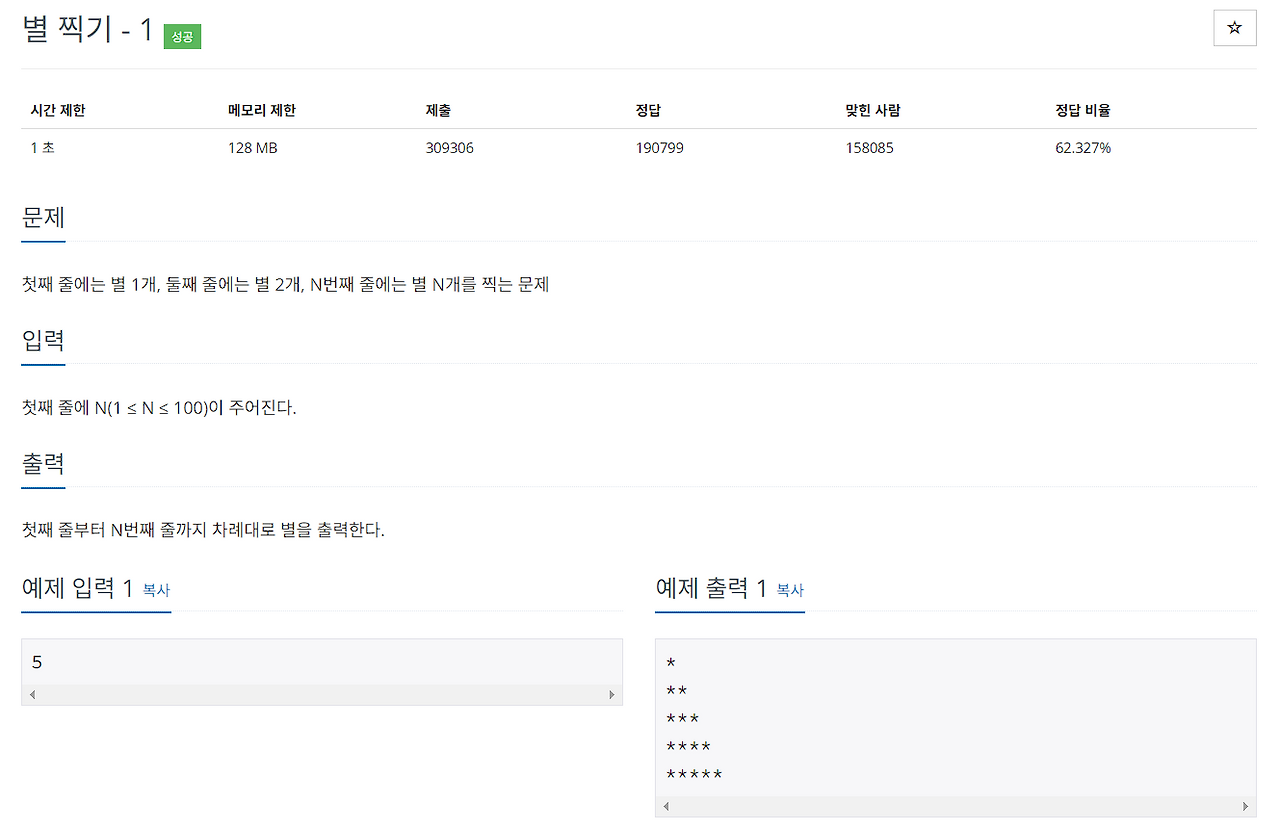Select the 문제 section heading
The width and height of the screenshot is (1280, 830).
[x=42, y=218]
